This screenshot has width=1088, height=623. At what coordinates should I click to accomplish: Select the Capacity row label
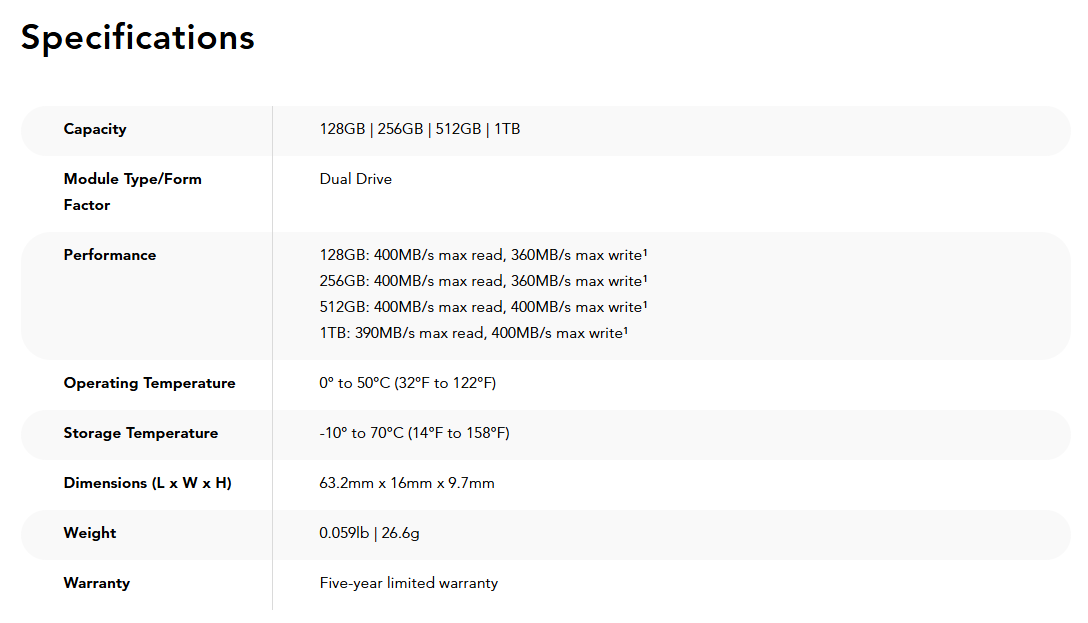95,130
